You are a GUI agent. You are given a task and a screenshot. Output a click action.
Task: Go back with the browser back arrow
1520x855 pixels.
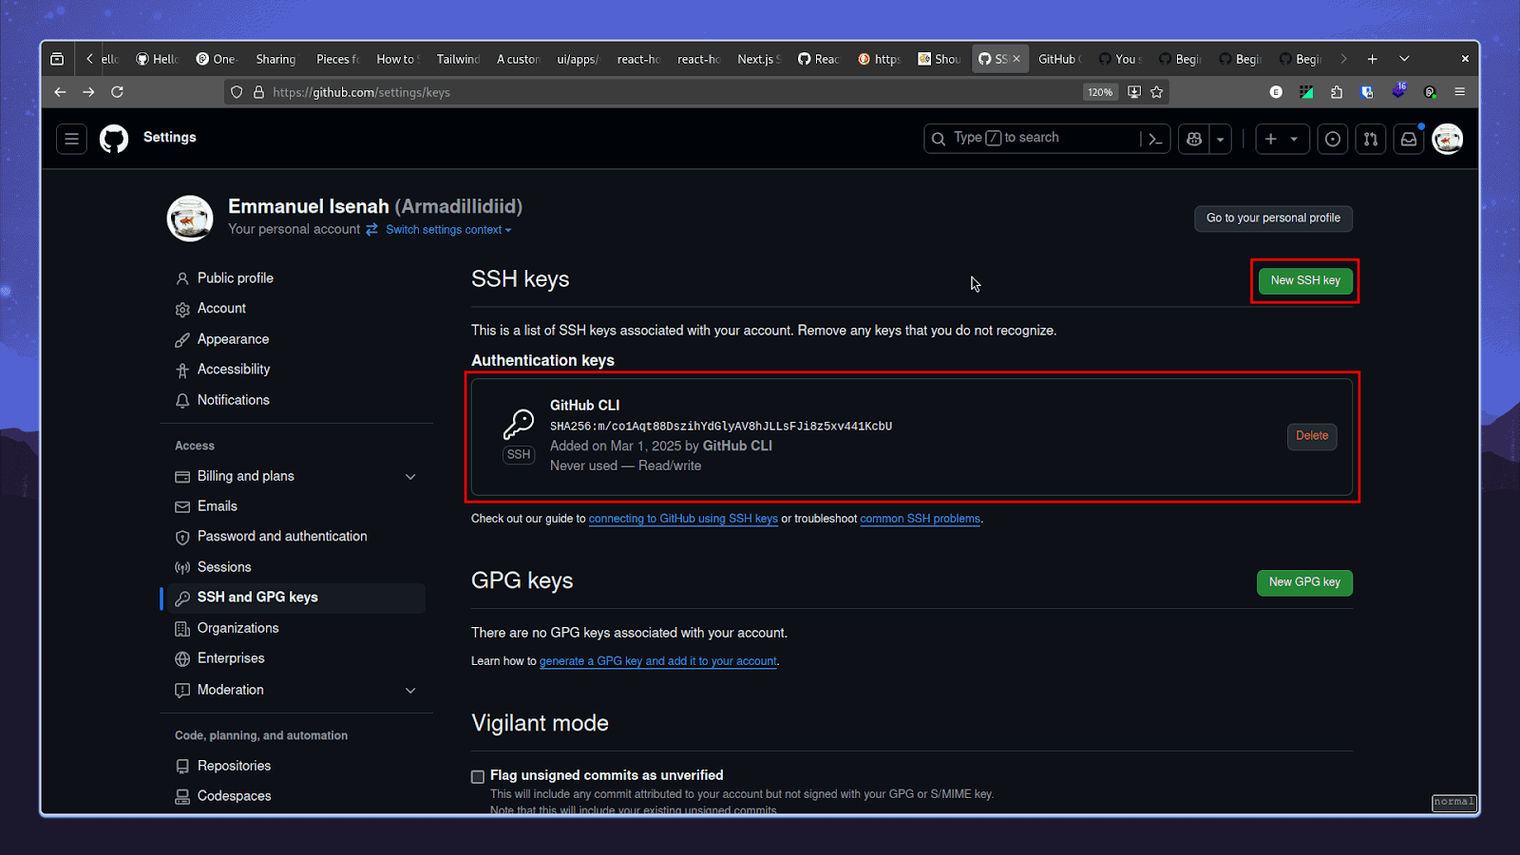click(x=60, y=92)
